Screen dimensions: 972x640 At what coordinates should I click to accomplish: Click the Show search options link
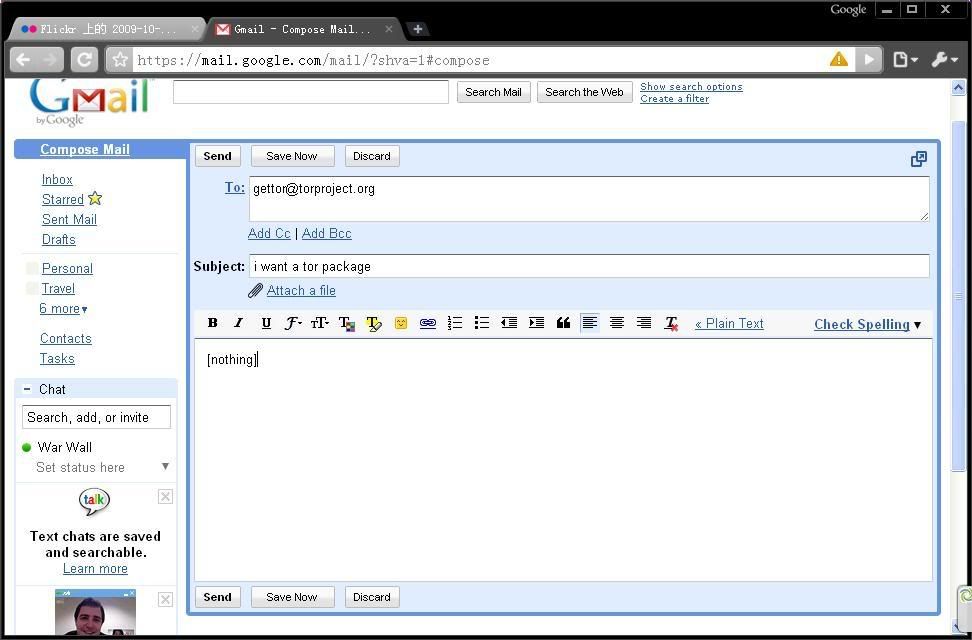691,87
